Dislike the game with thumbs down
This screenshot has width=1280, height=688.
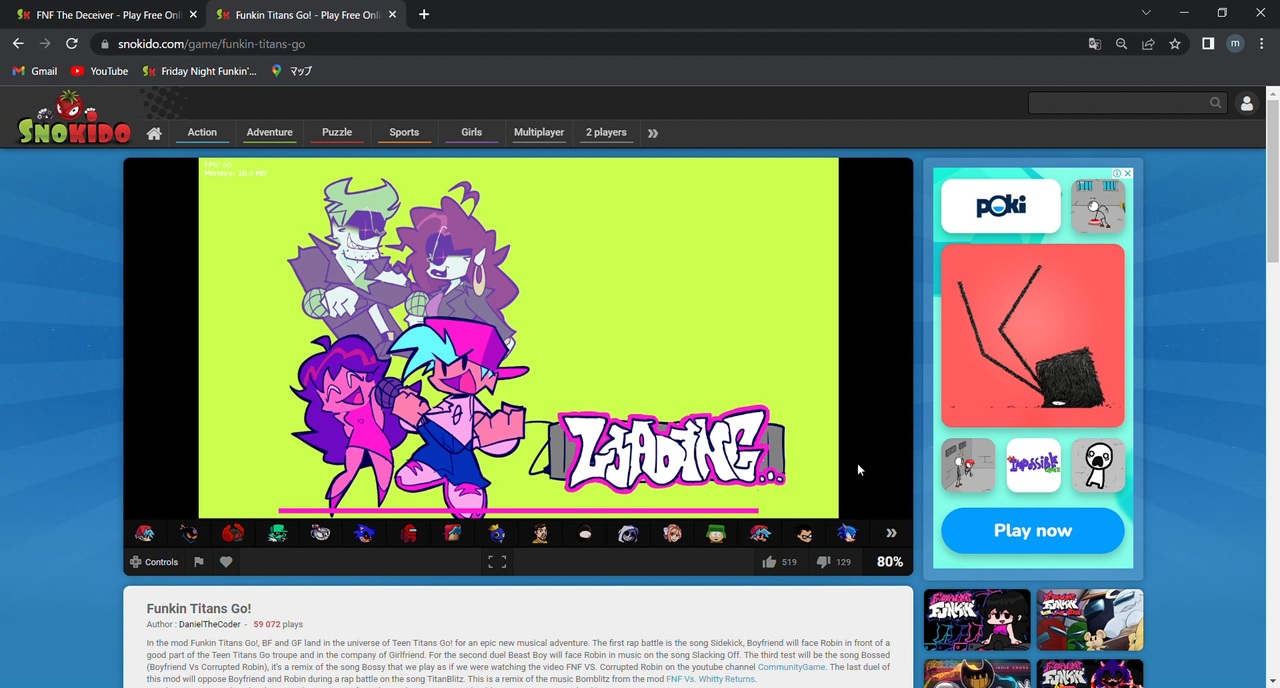pos(823,562)
